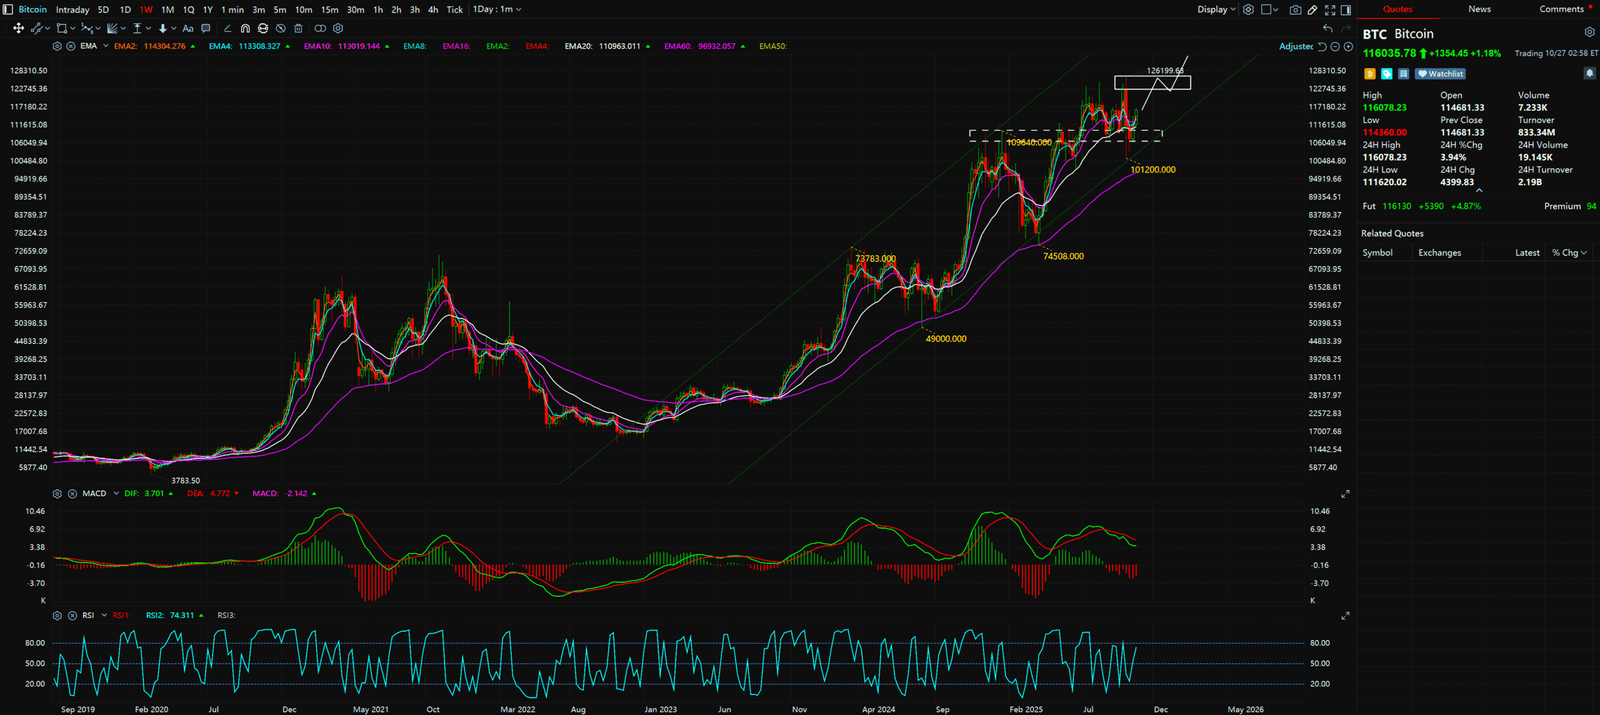Expand the 1Day:1m interval dropdown
This screenshot has width=1600, height=715.
coord(497,10)
